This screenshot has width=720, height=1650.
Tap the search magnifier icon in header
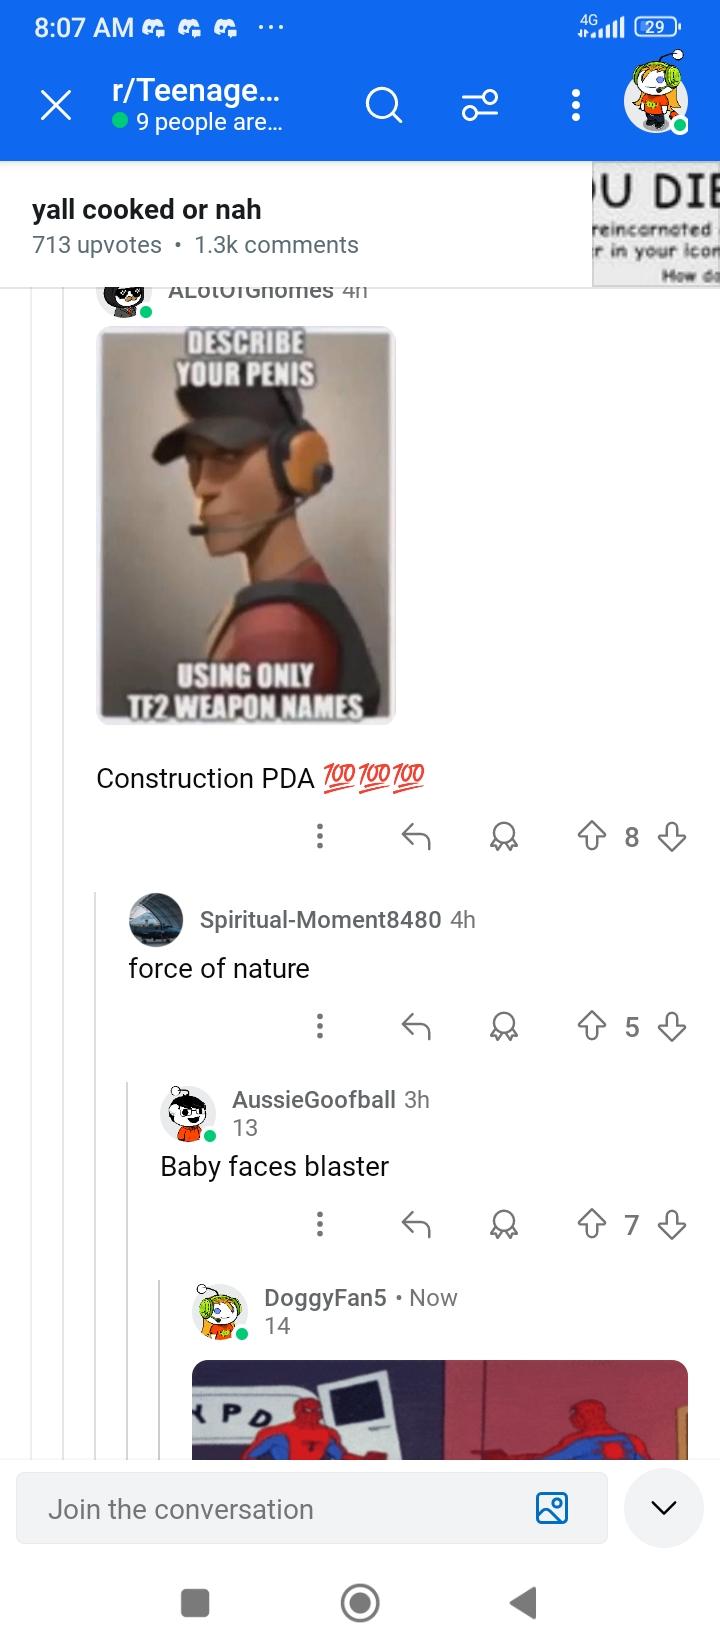[x=384, y=104]
